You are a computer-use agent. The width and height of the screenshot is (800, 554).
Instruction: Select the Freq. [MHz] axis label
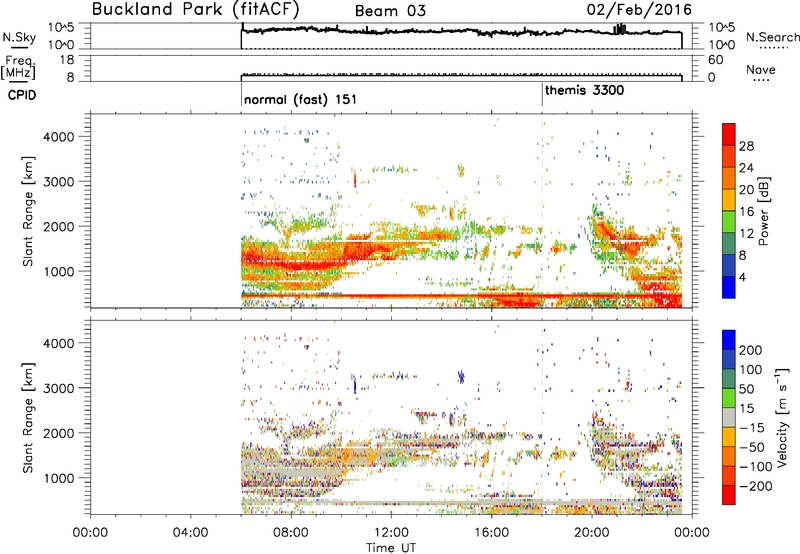pyautogui.click(x=18, y=68)
